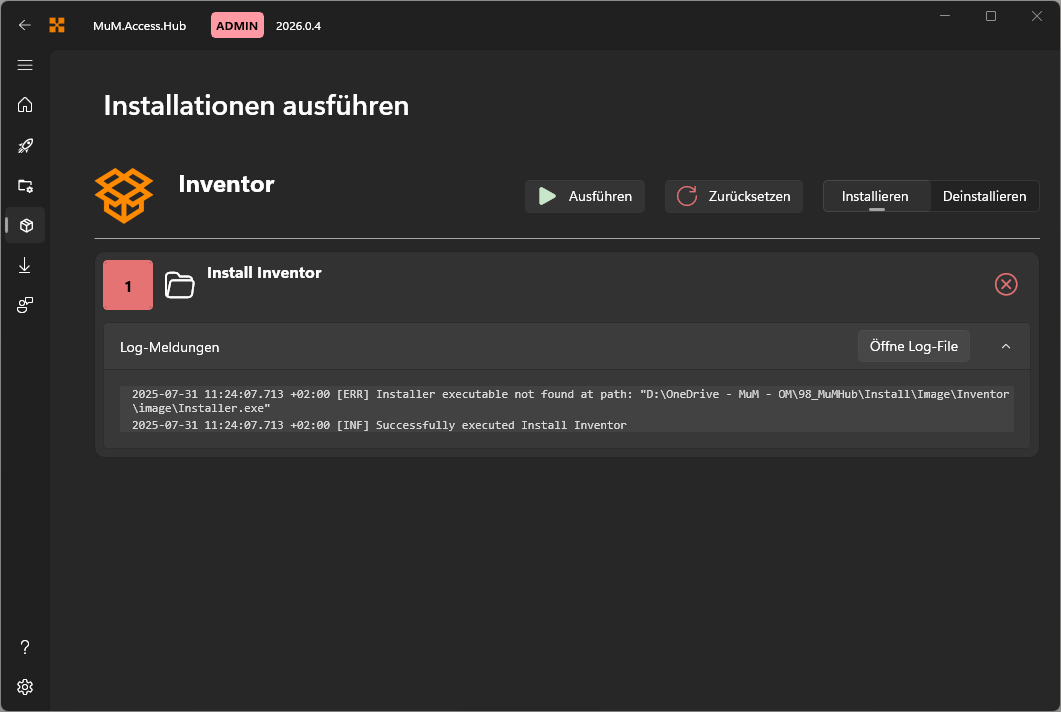Click Ausführen to run the installation
Image resolution: width=1061 pixels, height=712 pixels.
coord(584,196)
